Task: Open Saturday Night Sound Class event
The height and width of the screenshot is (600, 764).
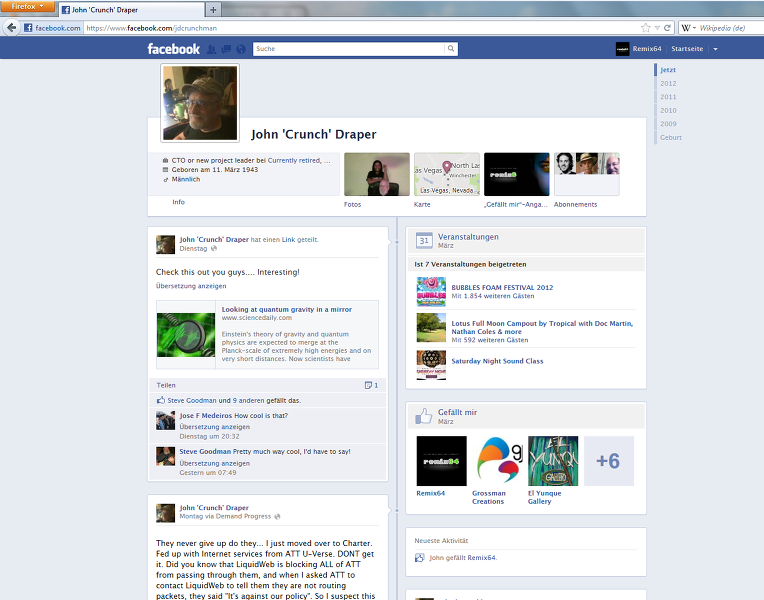Action: coord(497,361)
